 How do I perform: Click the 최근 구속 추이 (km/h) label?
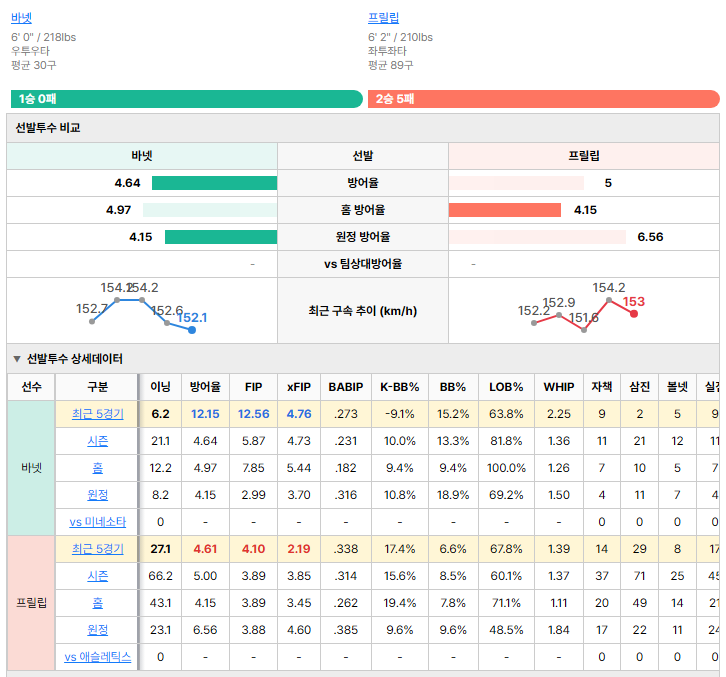click(x=363, y=311)
